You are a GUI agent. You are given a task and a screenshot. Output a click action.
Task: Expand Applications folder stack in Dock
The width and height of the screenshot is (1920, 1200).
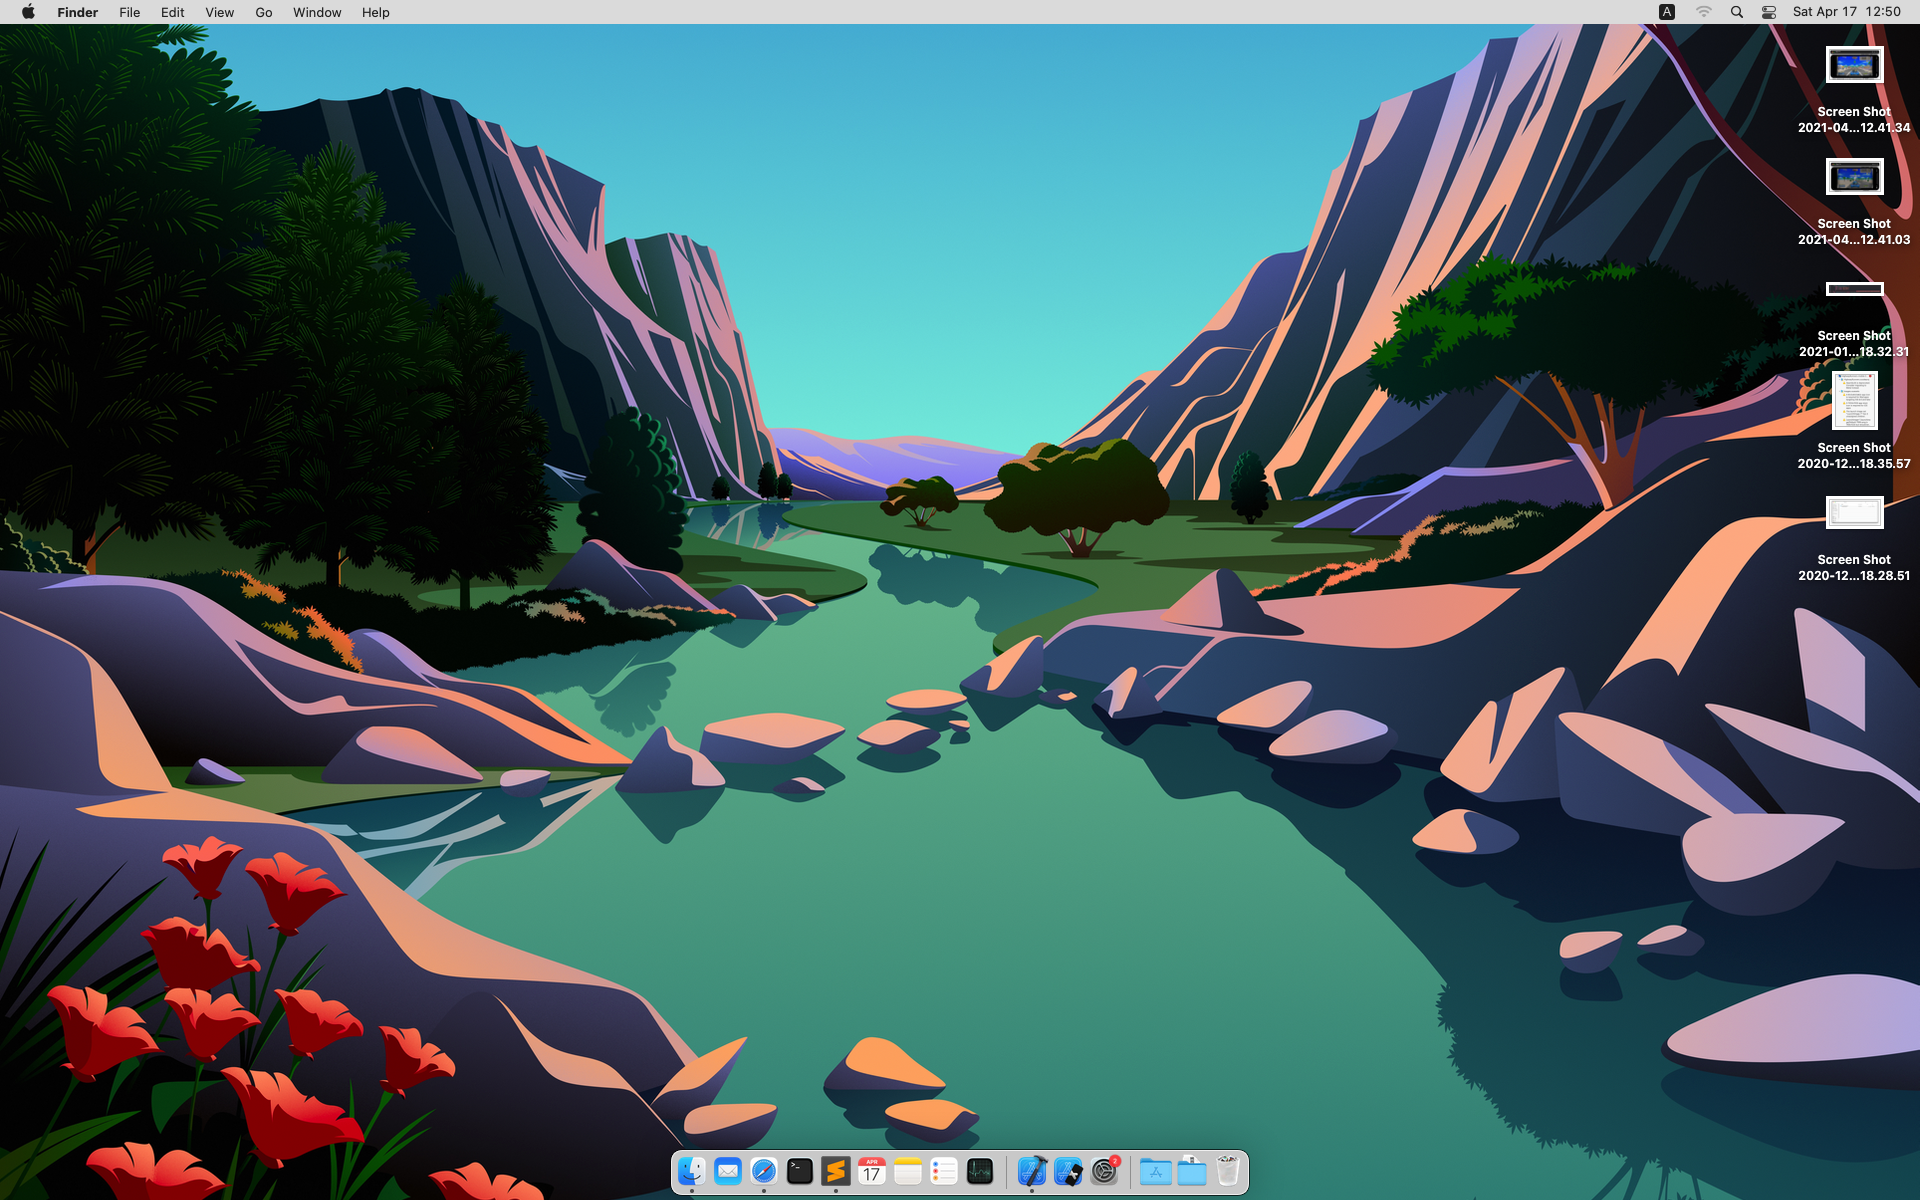[x=1156, y=1171]
